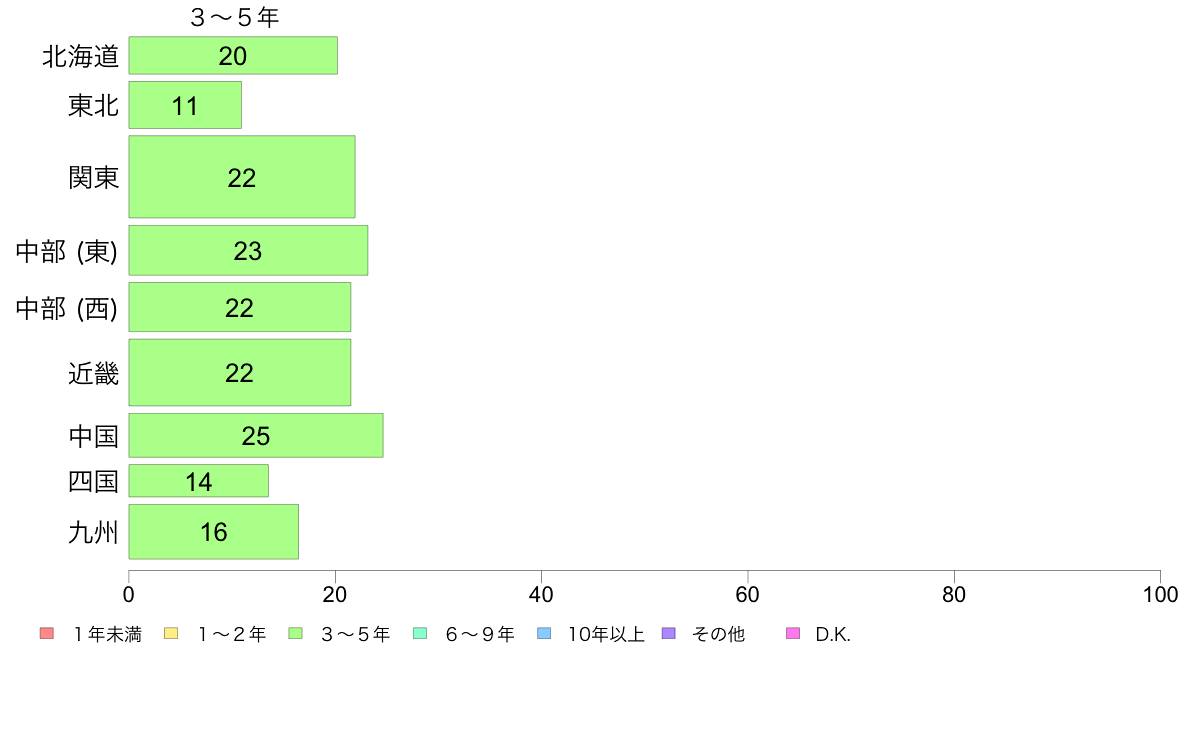Select the 九州 bar showing 16
Viewport: 1188px width, 736px height.
coord(214,531)
